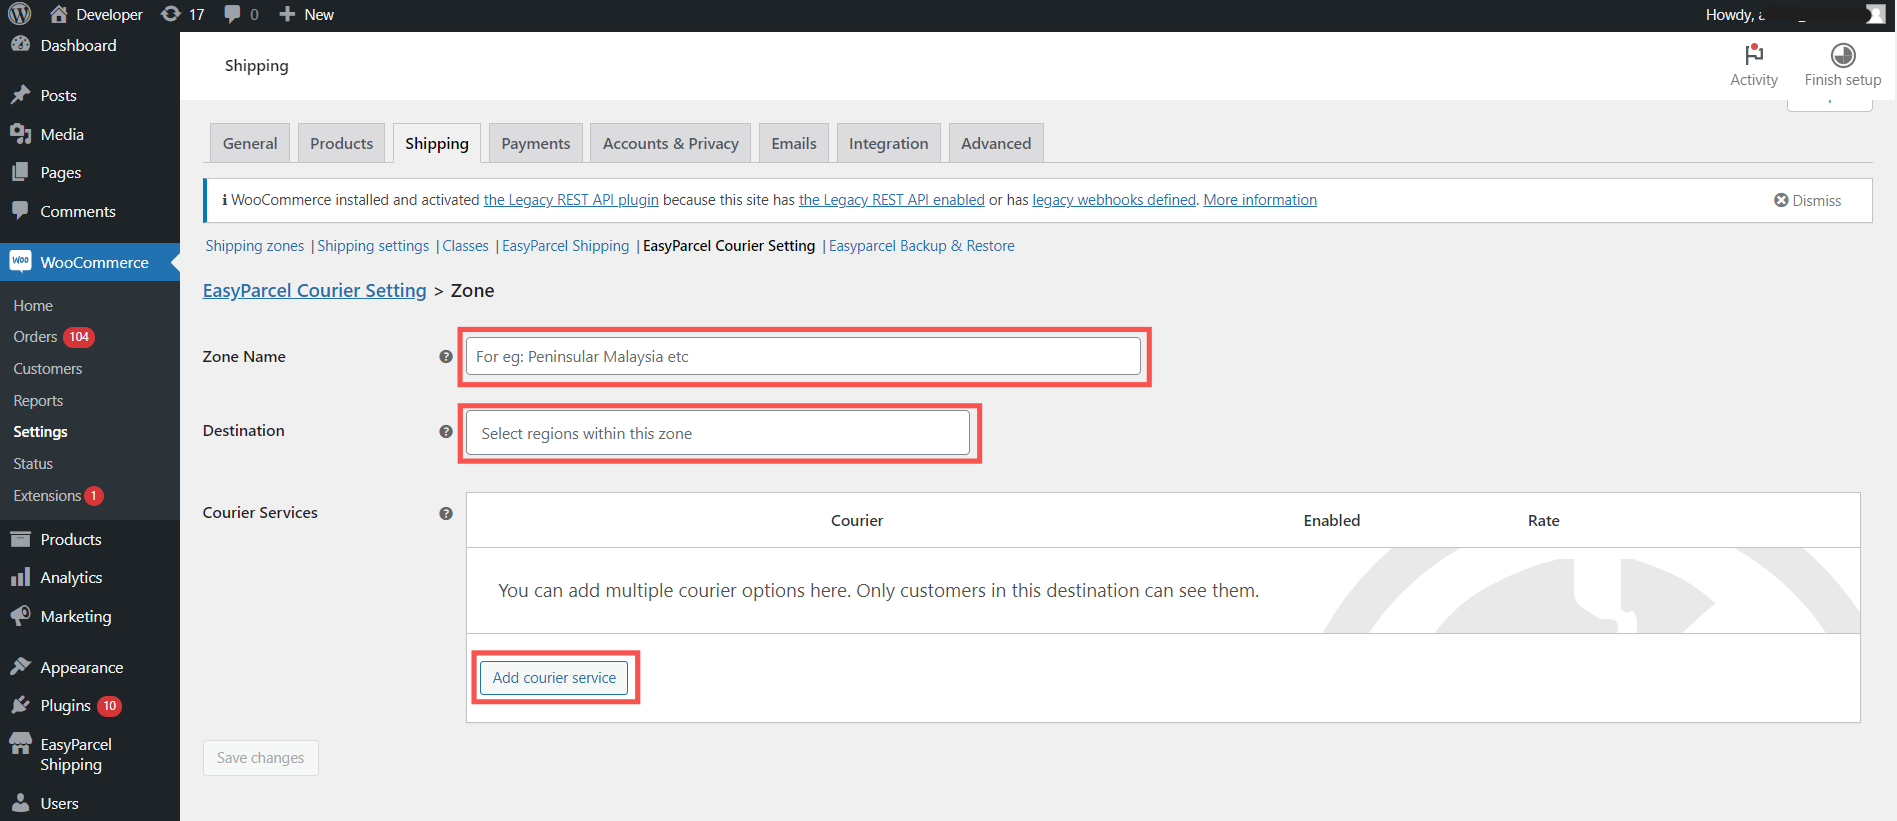The width and height of the screenshot is (1897, 821).
Task: Click the New plus icon in admin bar
Action: 287,14
